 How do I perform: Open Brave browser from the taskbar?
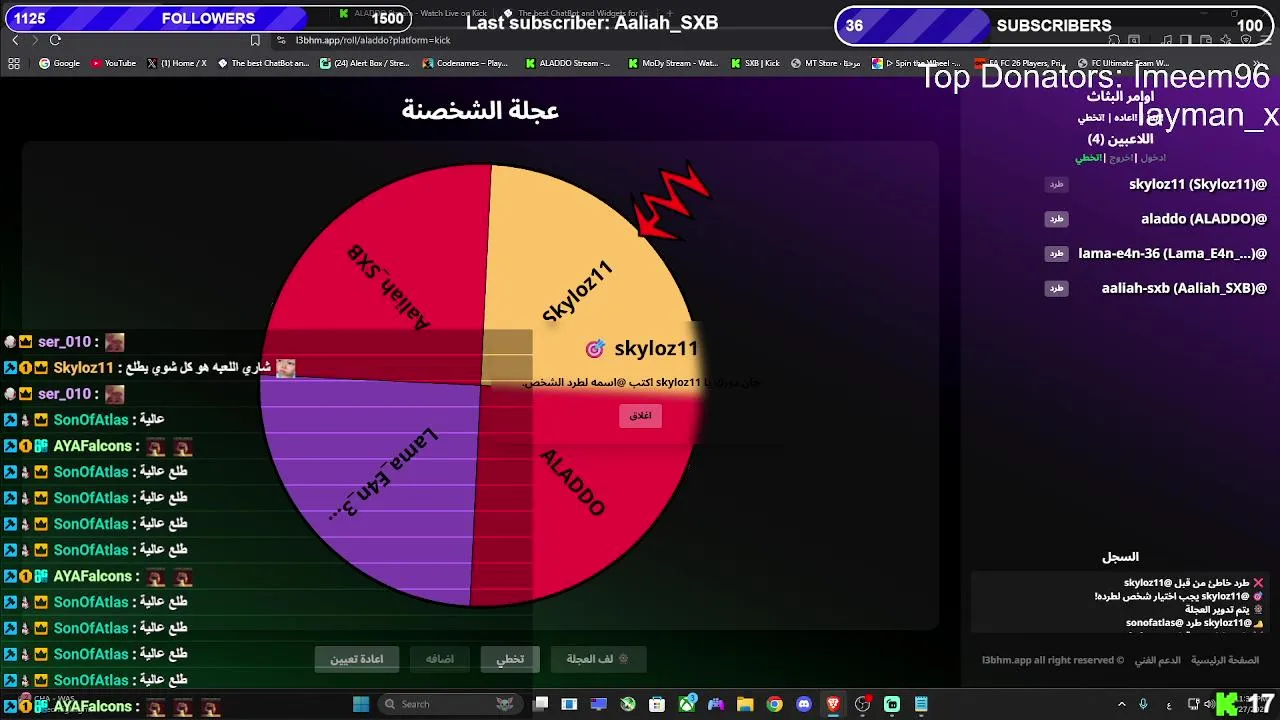point(833,704)
